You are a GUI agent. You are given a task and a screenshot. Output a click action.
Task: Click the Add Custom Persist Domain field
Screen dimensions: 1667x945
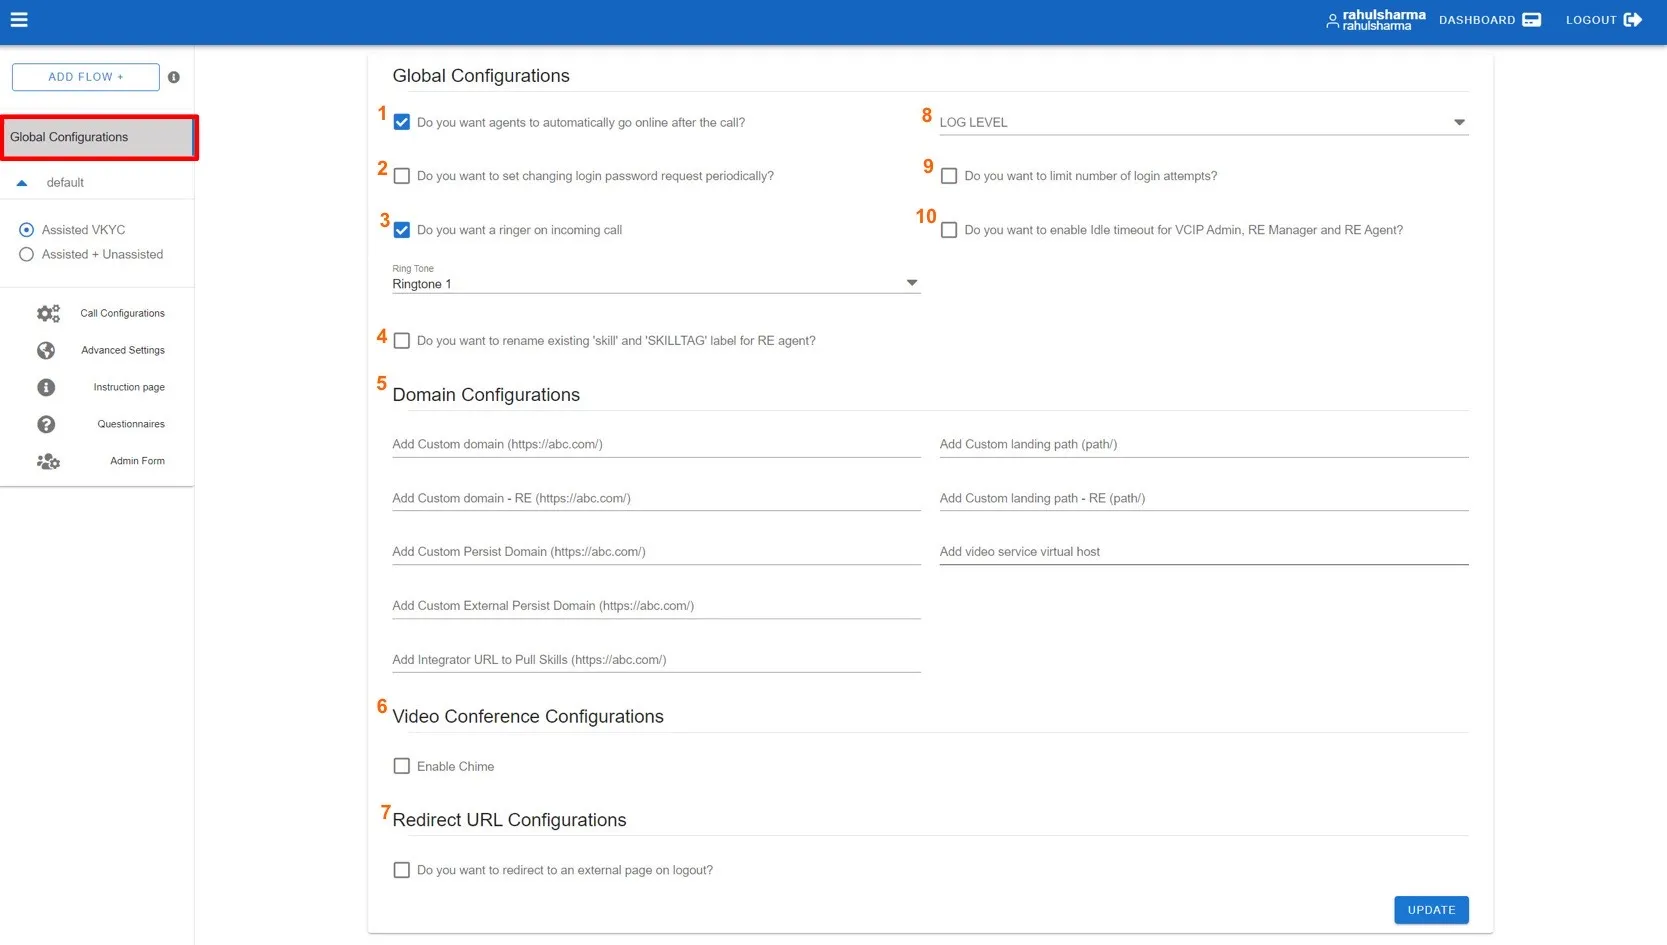pos(656,552)
